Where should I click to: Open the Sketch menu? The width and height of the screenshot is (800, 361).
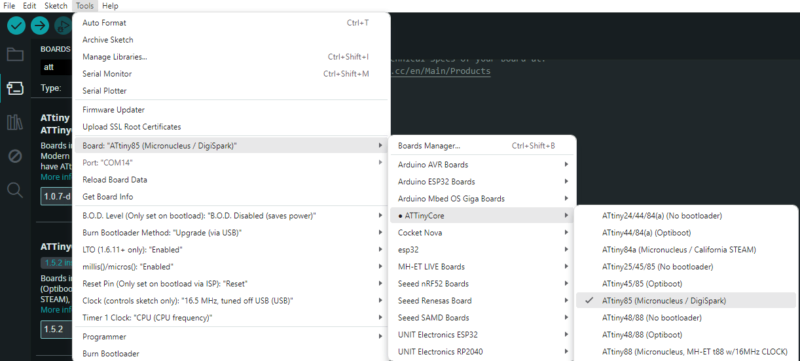[56, 6]
